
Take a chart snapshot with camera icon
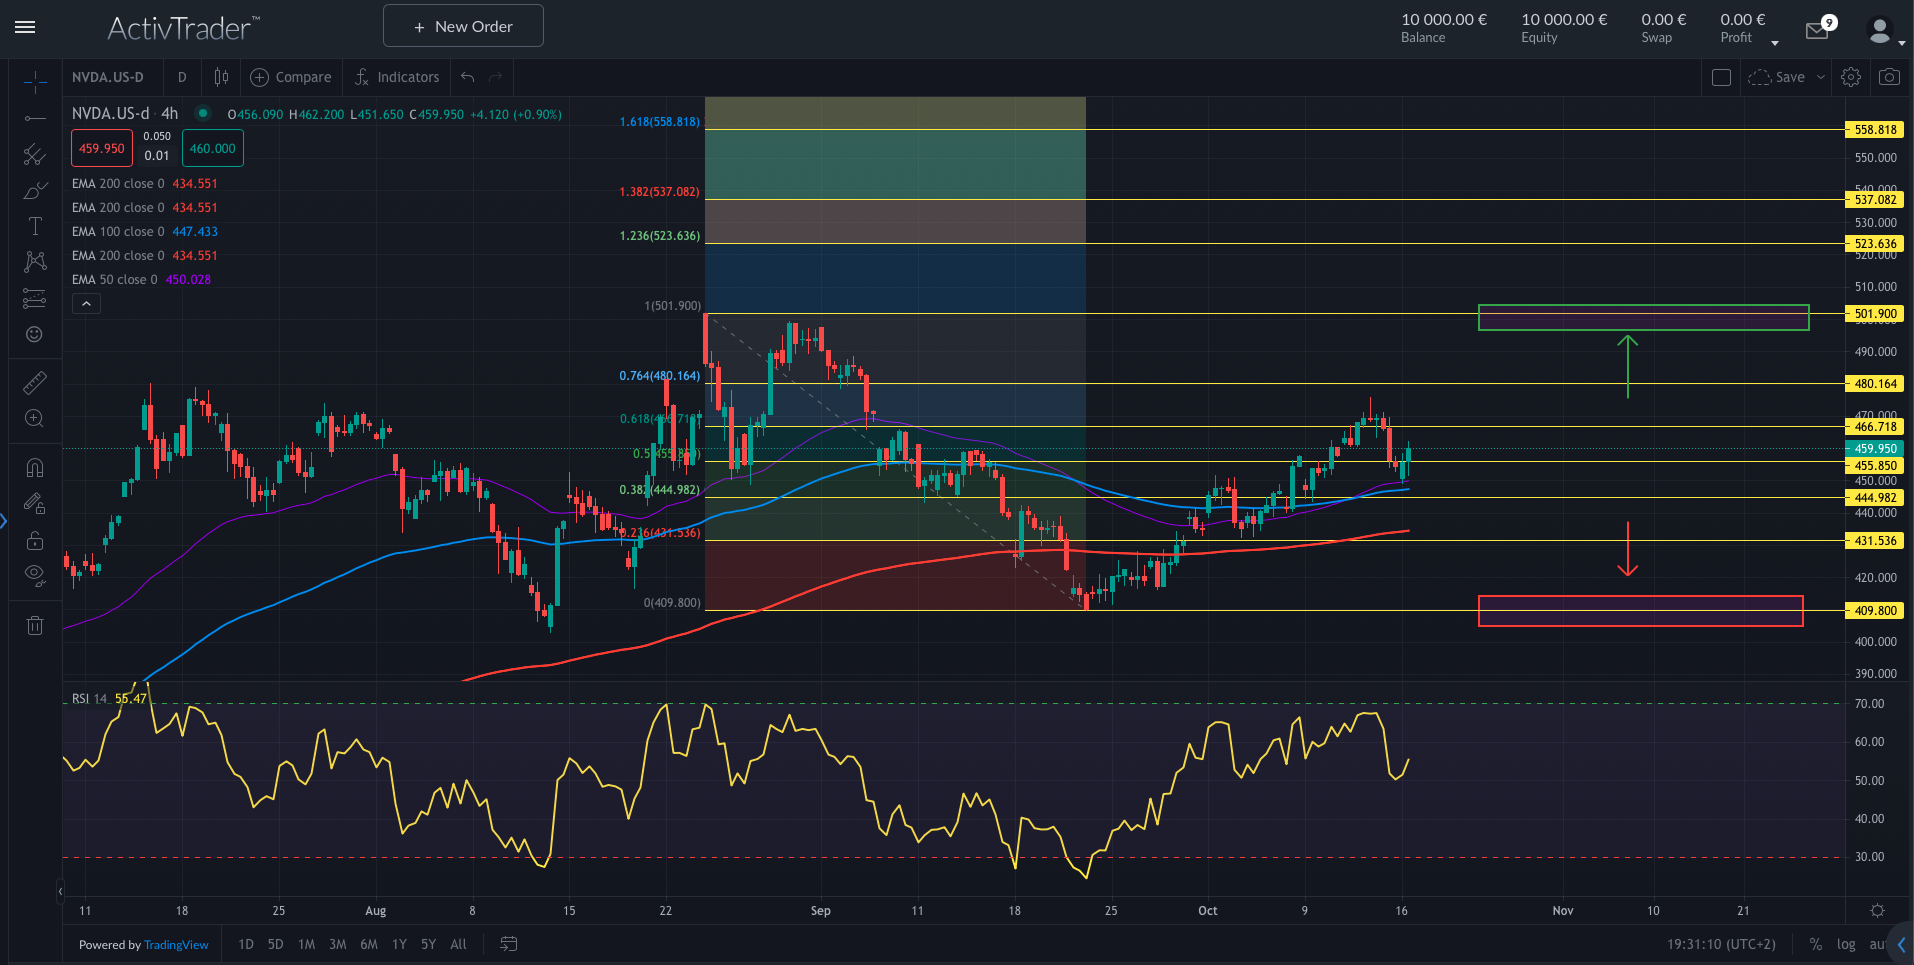1889,77
